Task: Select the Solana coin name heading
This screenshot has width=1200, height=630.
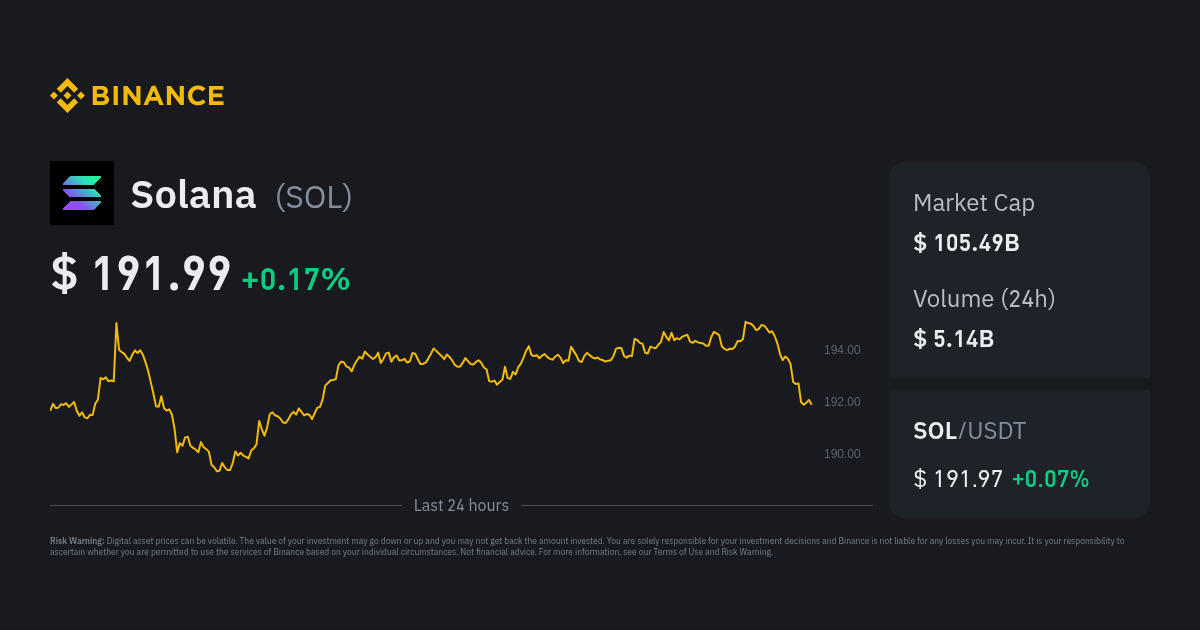Action: click(193, 195)
